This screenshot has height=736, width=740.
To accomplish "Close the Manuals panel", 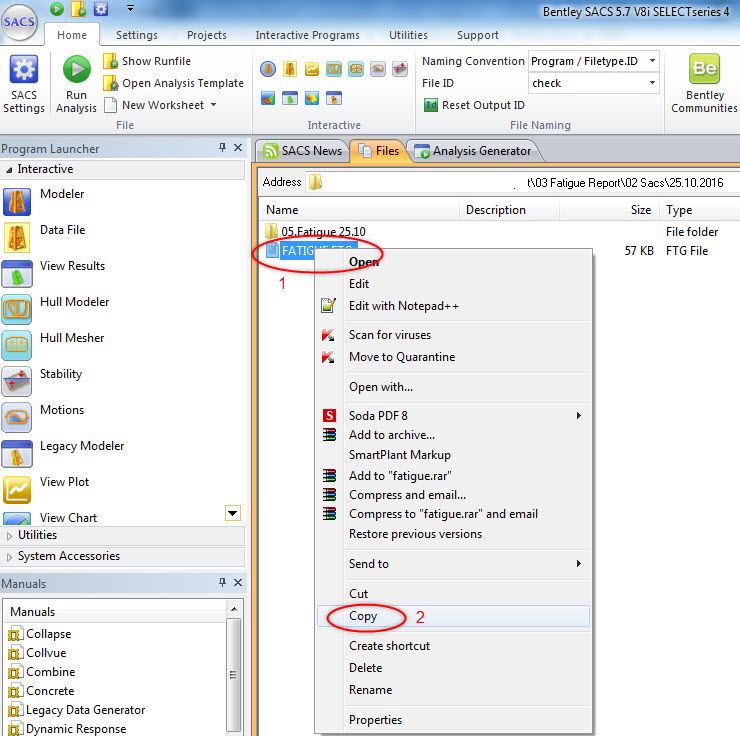I will 238,582.
